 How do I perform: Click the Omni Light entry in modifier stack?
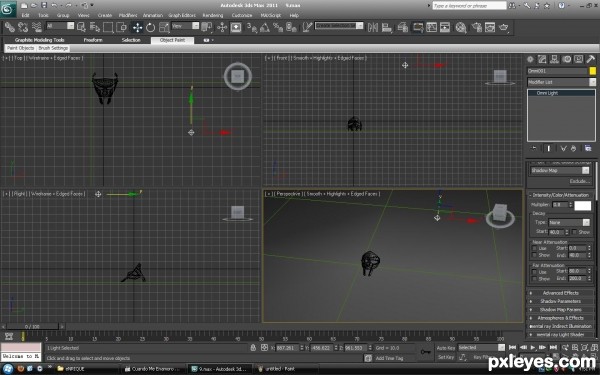pos(561,93)
